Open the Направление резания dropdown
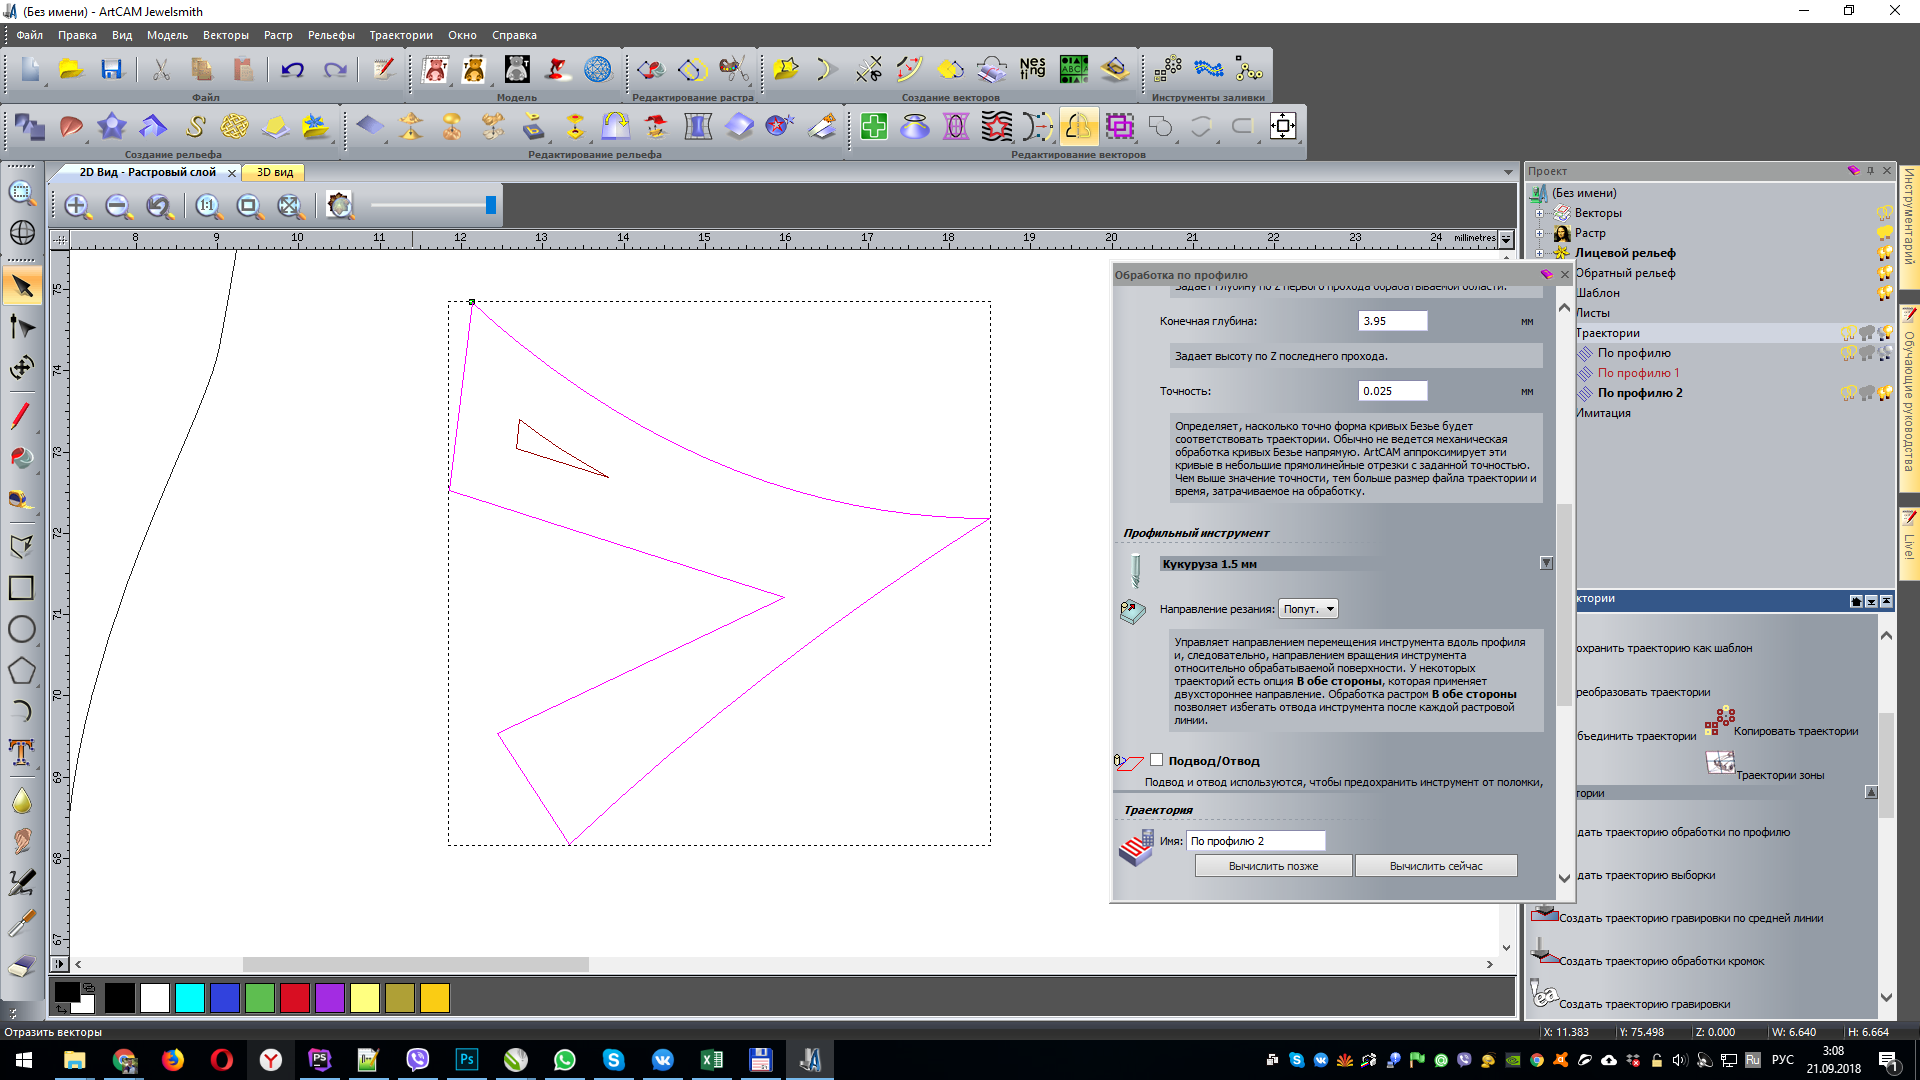This screenshot has width=1920, height=1080. point(1308,609)
